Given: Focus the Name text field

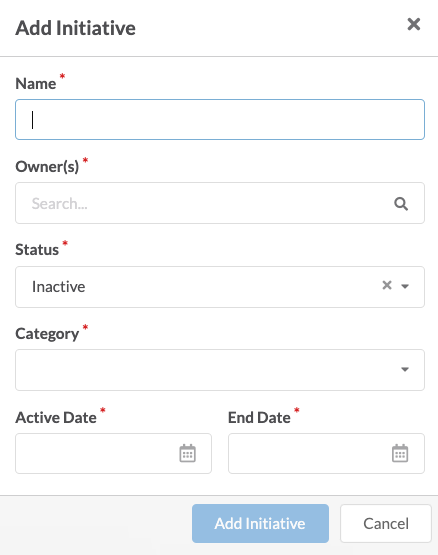Looking at the screenshot, I should point(220,120).
